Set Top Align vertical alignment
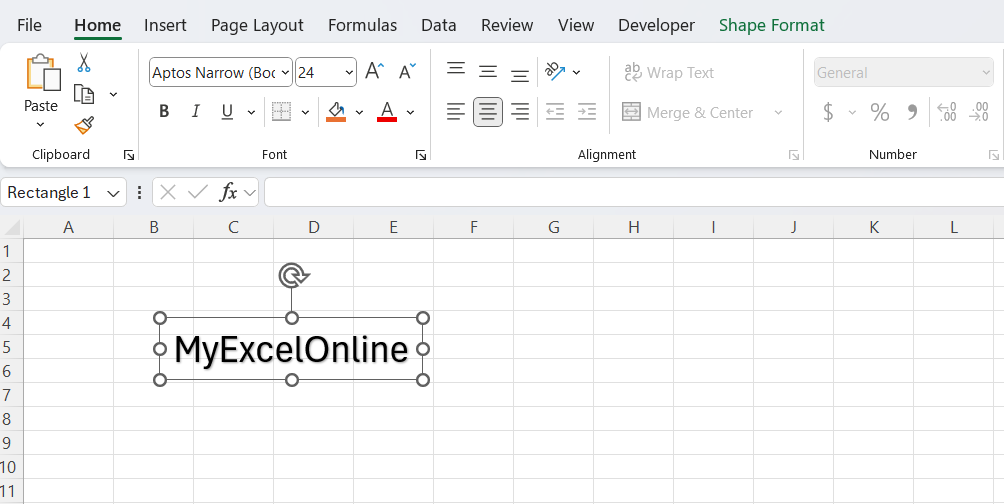Screen dimensions: 1004x504 [456, 70]
